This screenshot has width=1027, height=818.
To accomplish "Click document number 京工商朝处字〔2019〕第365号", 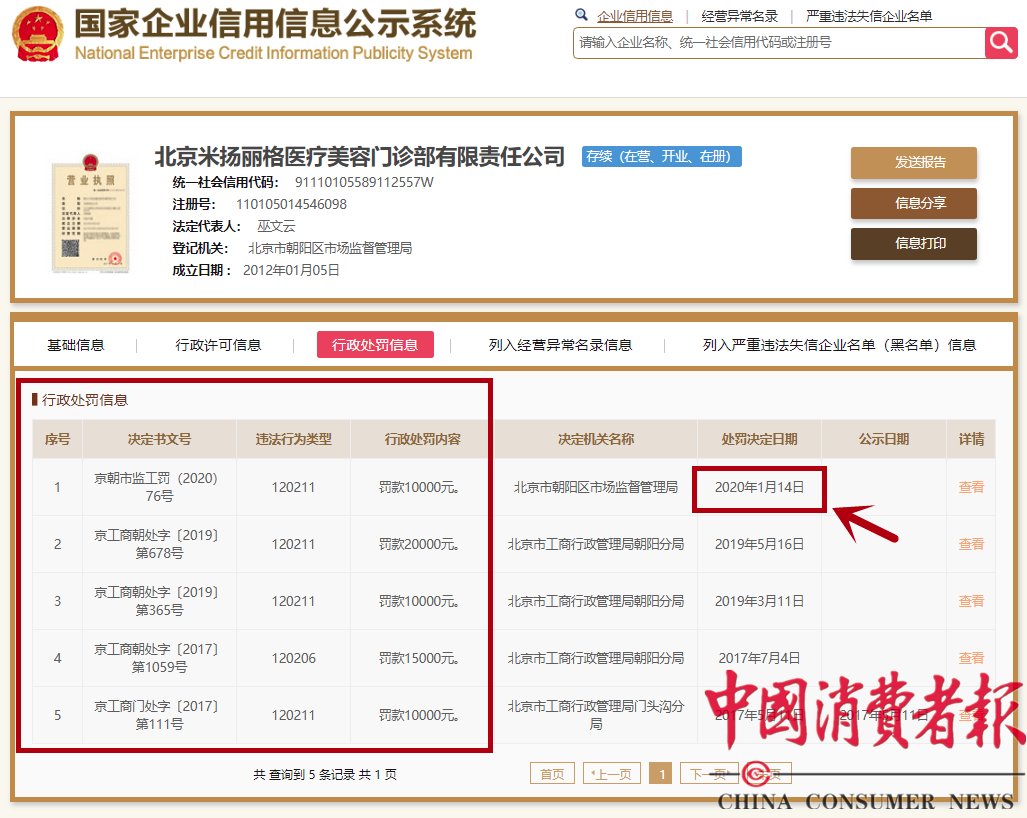I will 159,601.
